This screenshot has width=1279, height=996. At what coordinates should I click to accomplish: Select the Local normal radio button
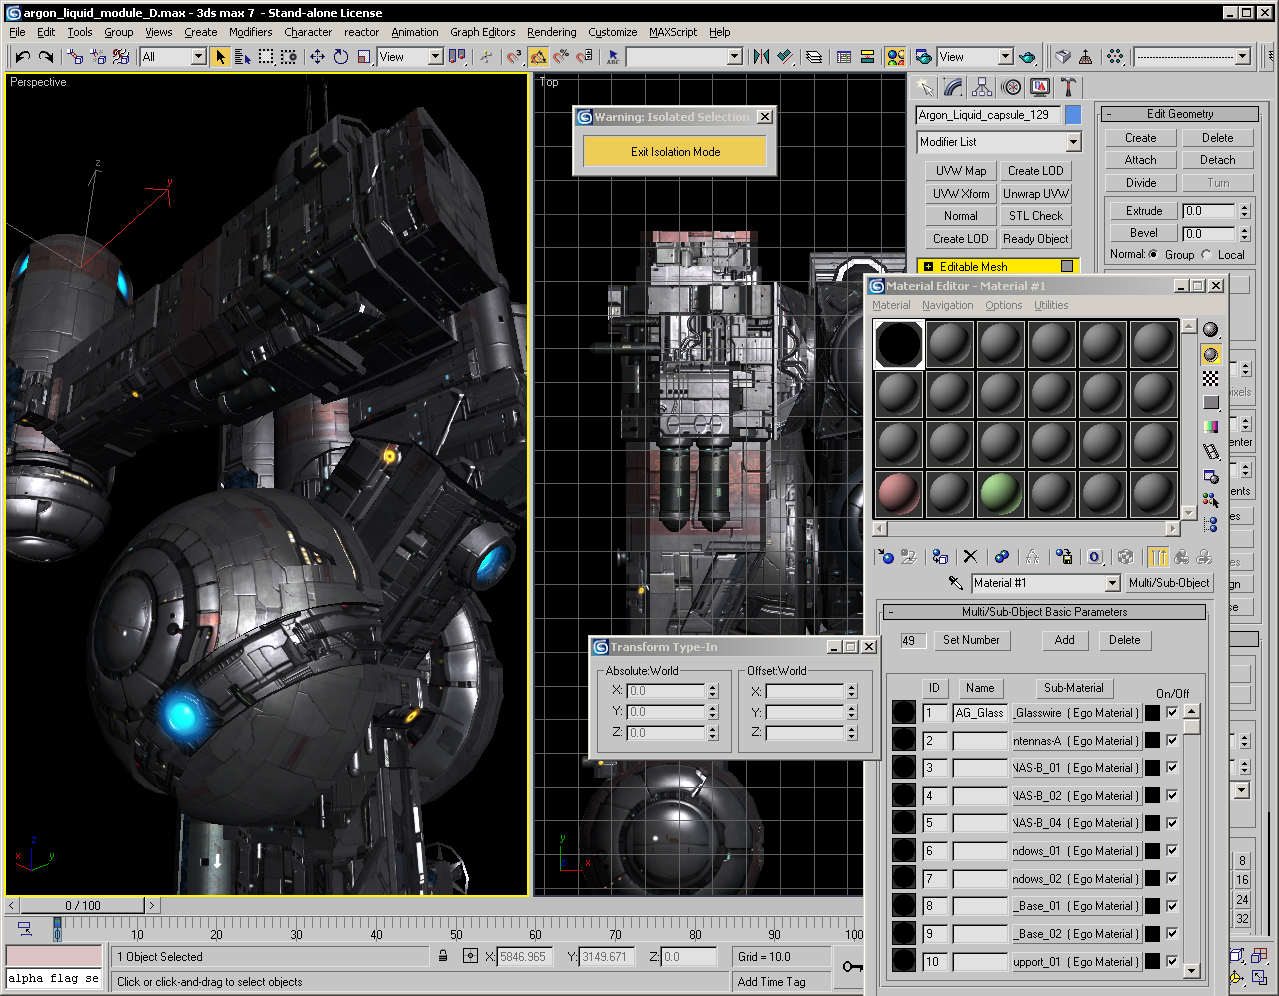tap(1207, 255)
